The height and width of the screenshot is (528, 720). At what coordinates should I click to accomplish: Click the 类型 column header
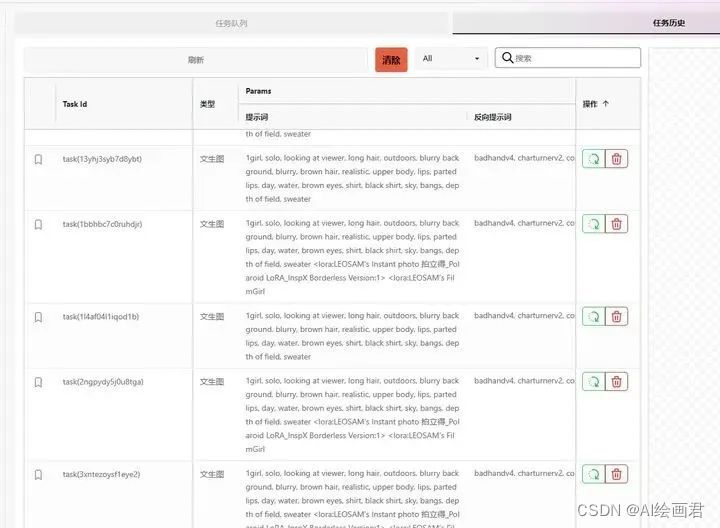pyautogui.click(x=208, y=104)
